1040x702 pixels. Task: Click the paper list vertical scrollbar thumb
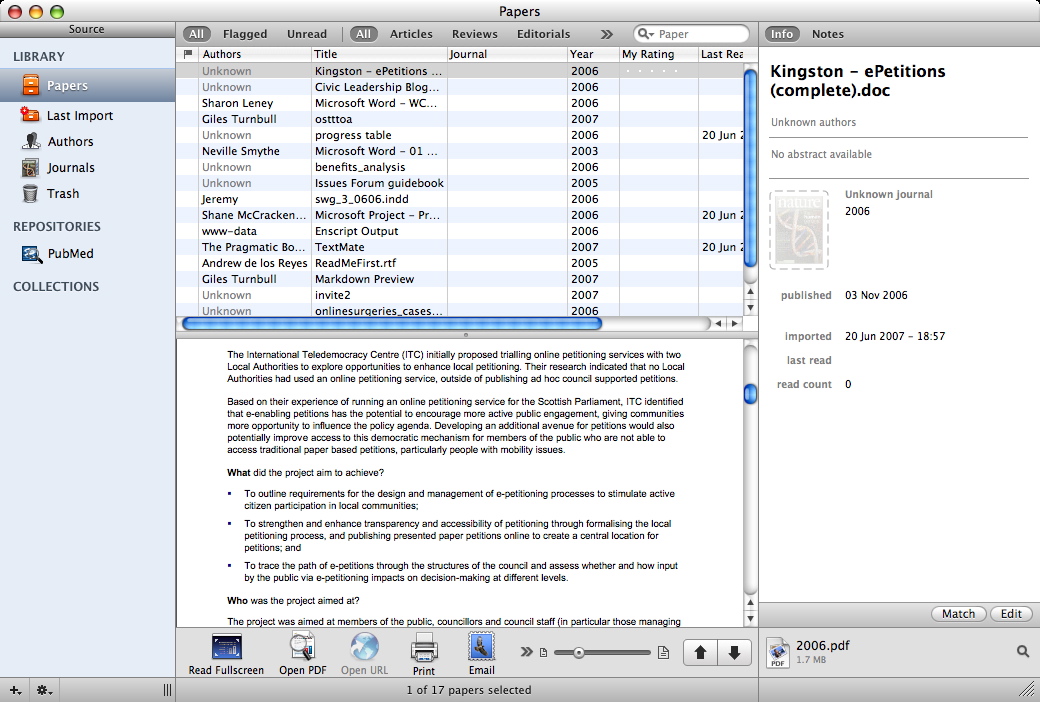tap(750, 167)
